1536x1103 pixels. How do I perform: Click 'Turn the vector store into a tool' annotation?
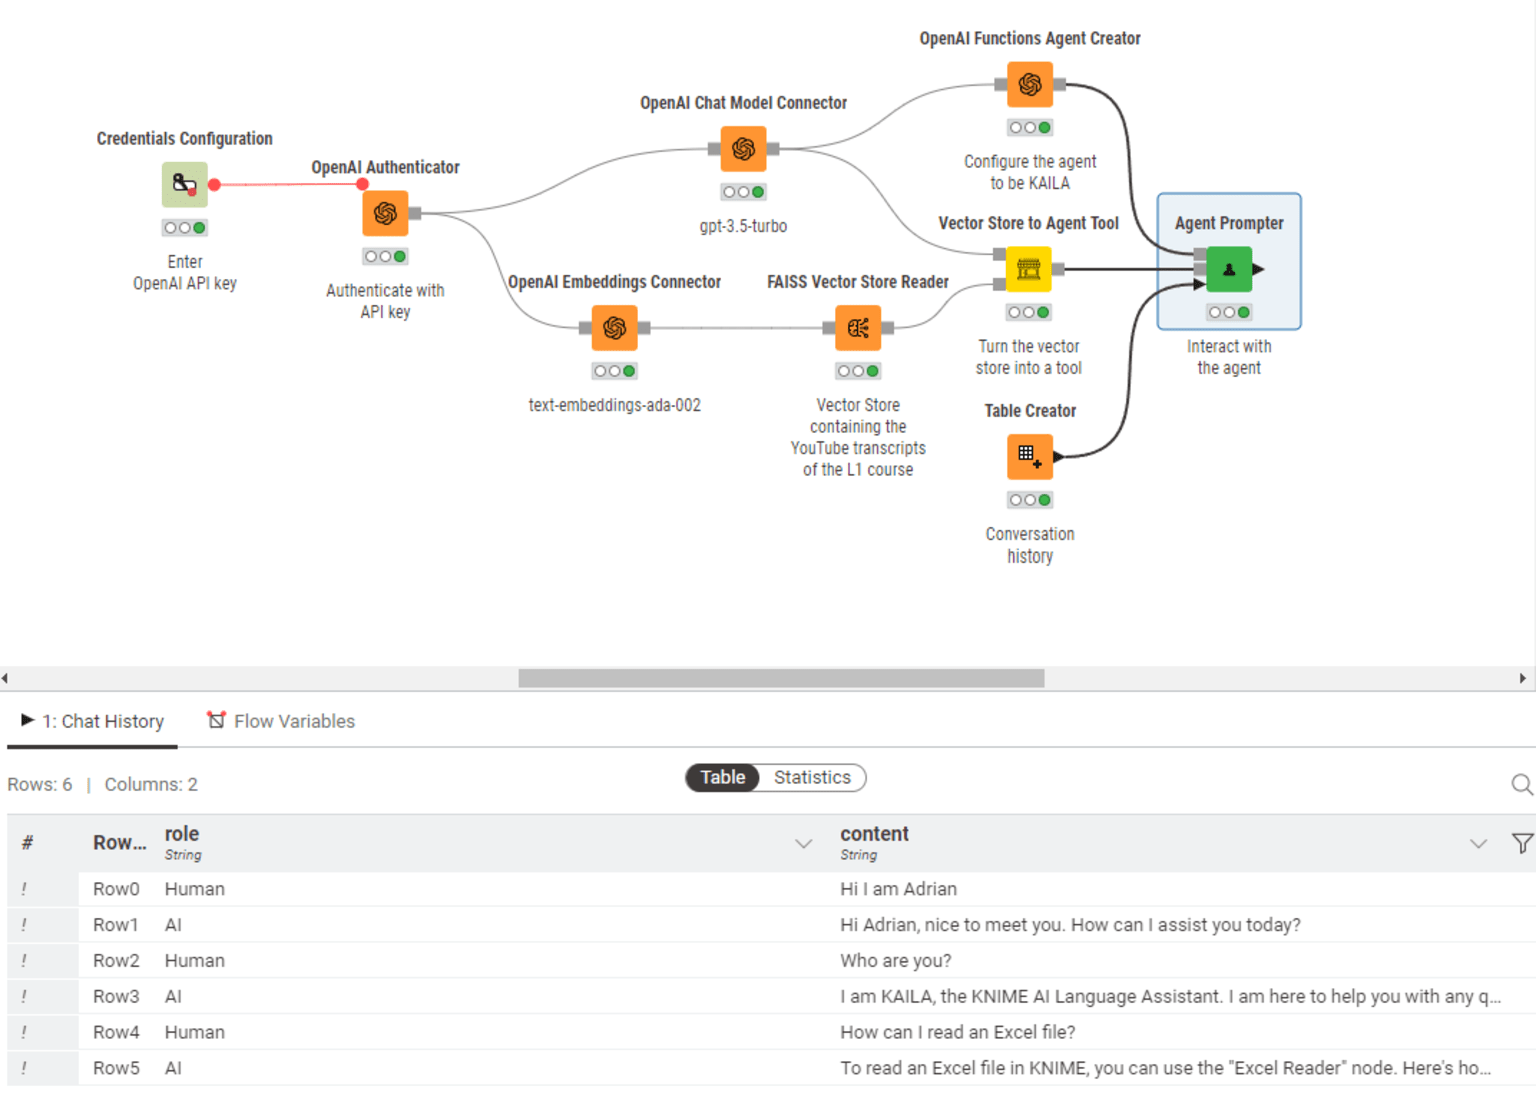(x=1029, y=357)
